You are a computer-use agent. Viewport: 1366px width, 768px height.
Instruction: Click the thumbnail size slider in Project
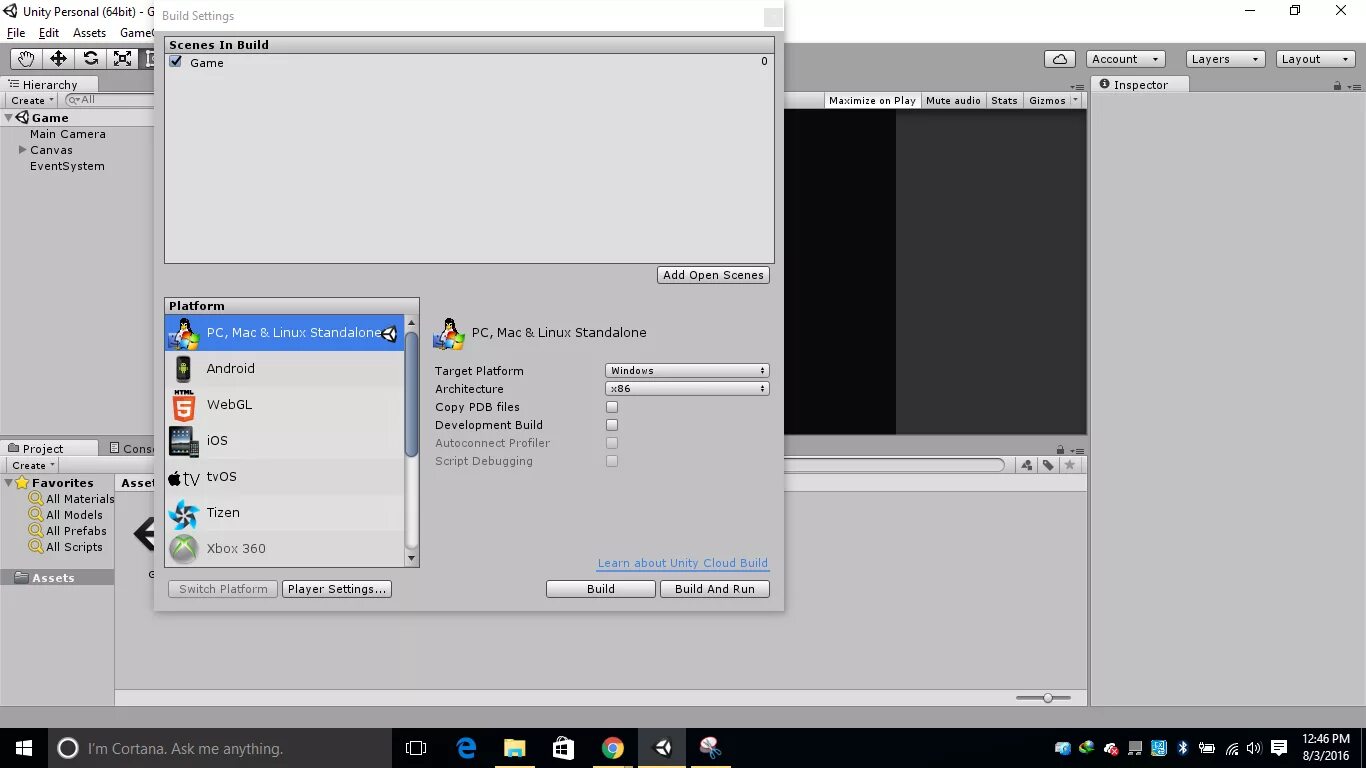point(1046,698)
